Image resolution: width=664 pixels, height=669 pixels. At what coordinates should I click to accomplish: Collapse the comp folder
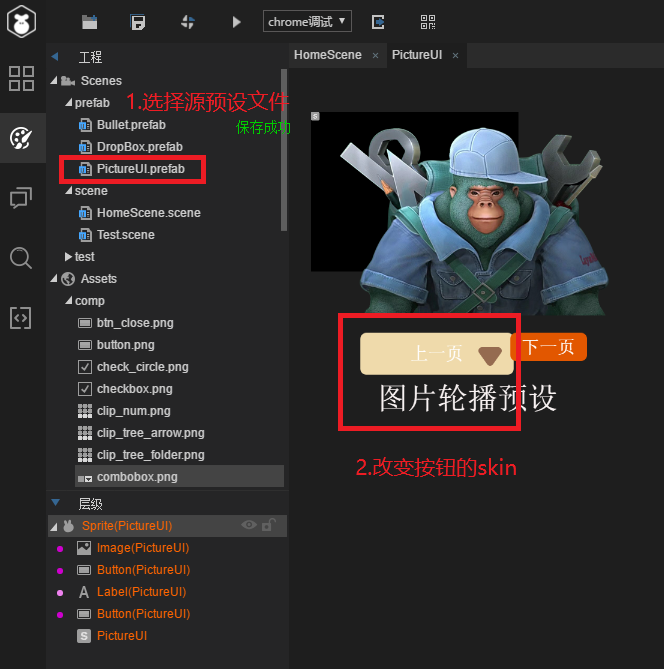(69, 300)
